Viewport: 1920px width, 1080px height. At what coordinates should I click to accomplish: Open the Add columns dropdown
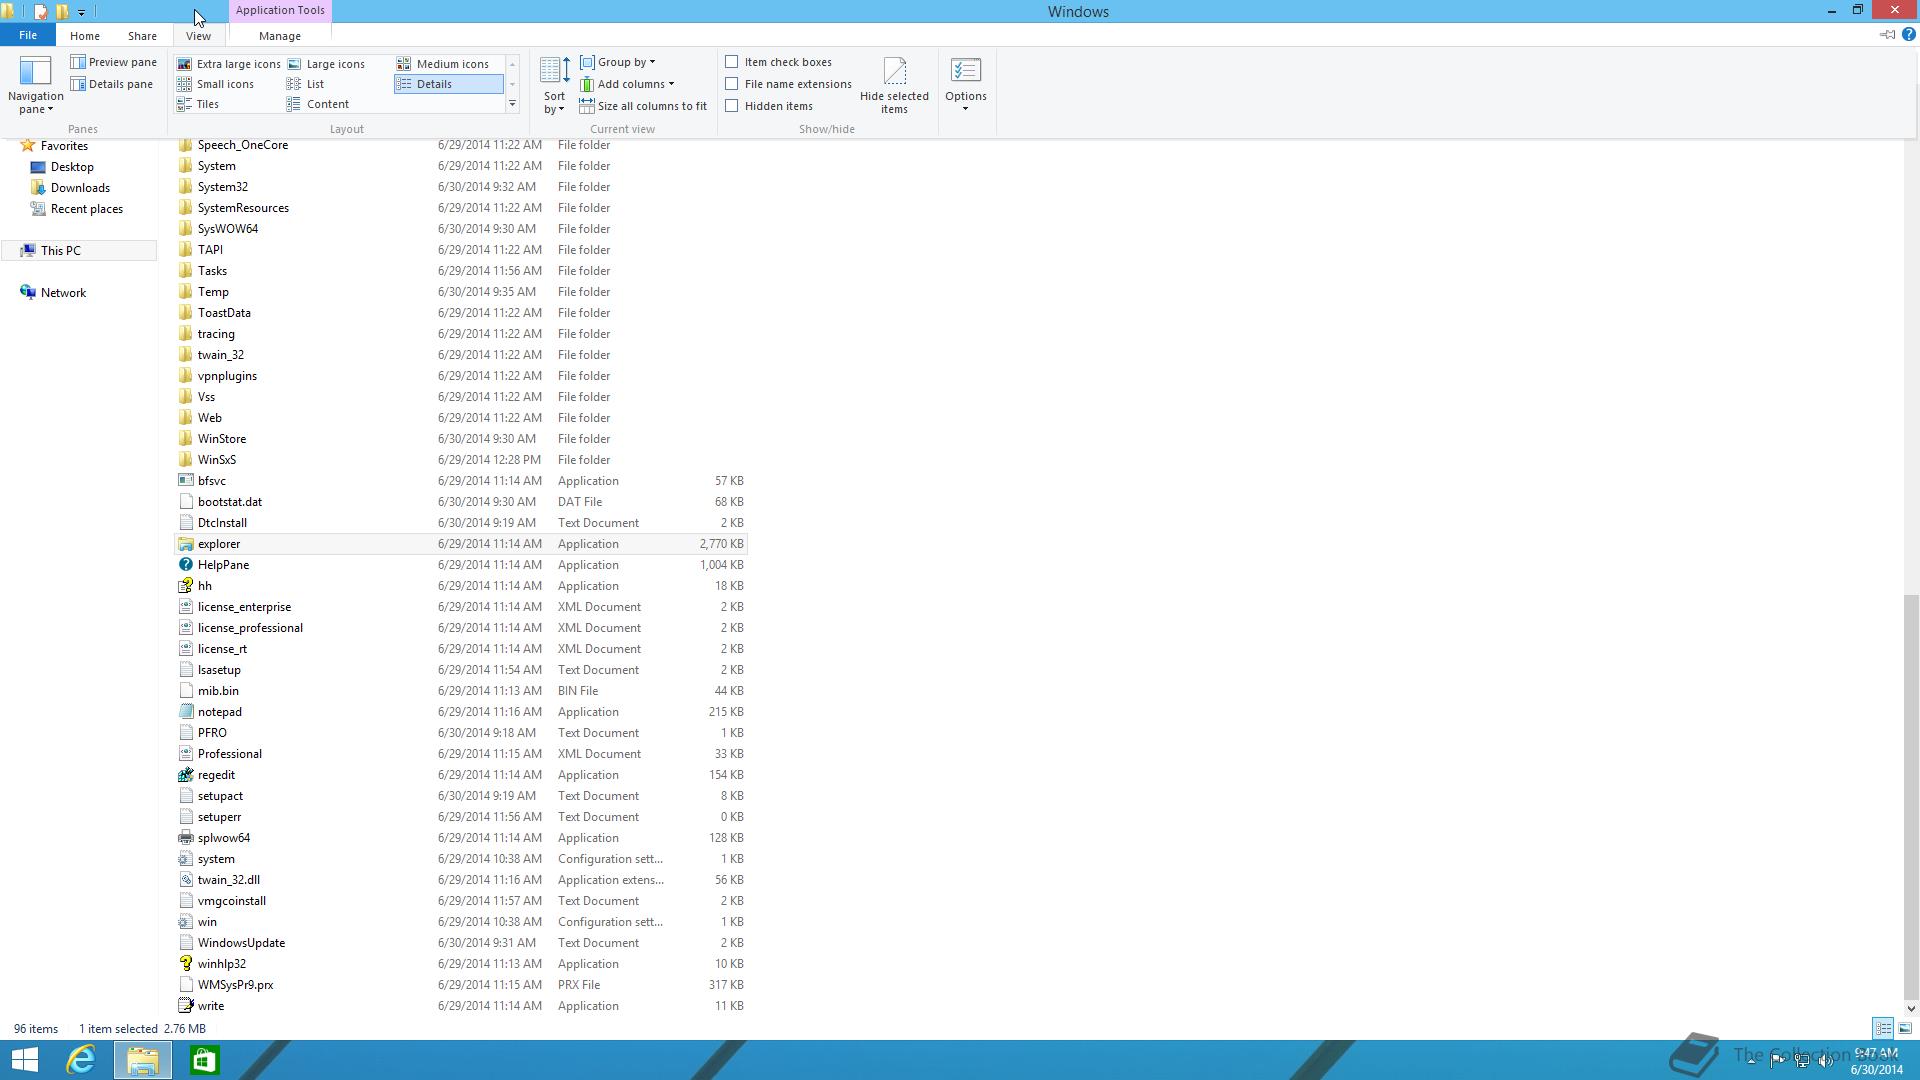point(627,84)
